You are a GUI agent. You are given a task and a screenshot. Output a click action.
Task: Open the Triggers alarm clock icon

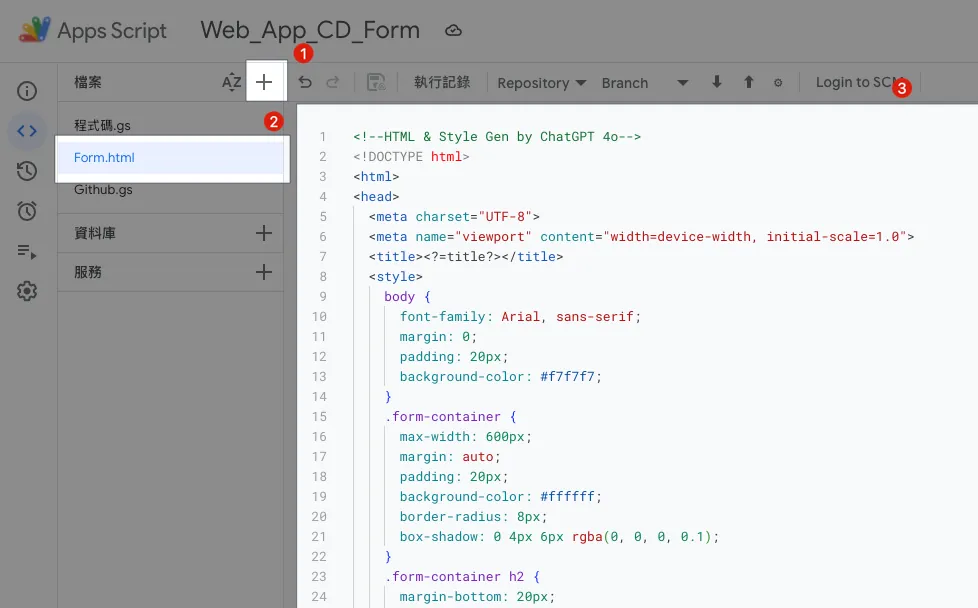pyautogui.click(x=27, y=211)
